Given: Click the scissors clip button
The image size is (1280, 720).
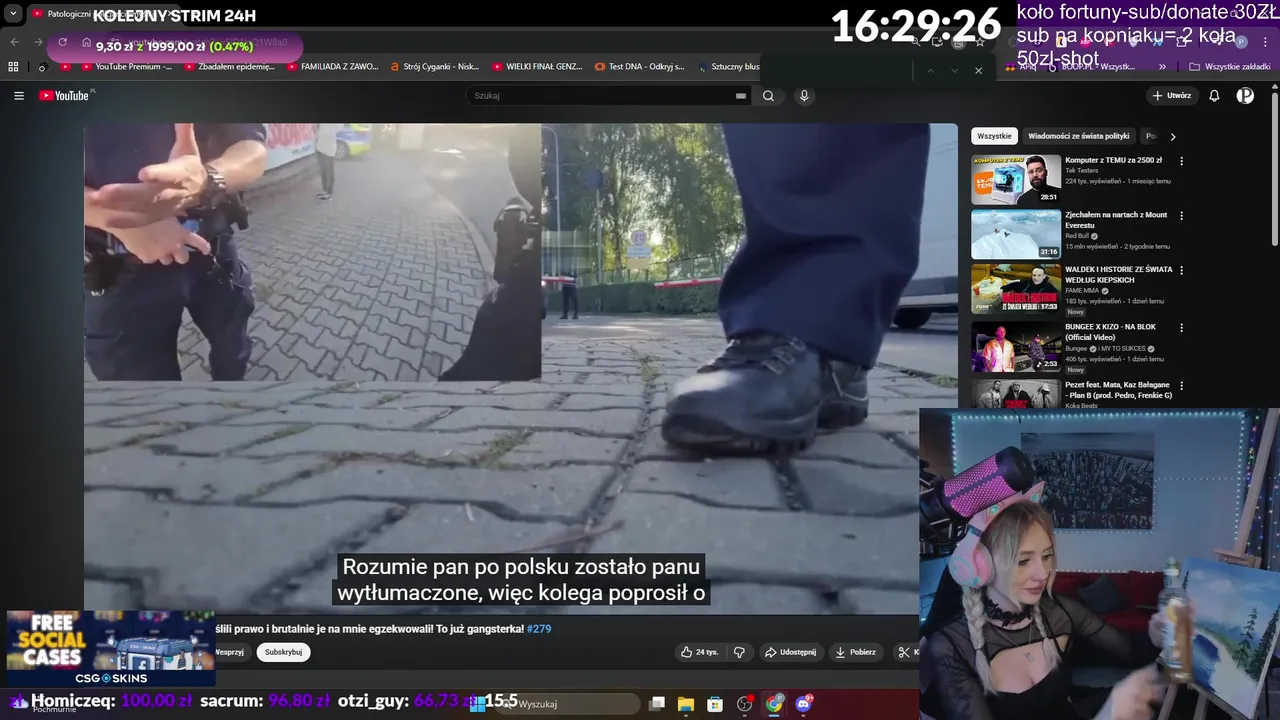Looking at the screenshot, I should [906, 652].
